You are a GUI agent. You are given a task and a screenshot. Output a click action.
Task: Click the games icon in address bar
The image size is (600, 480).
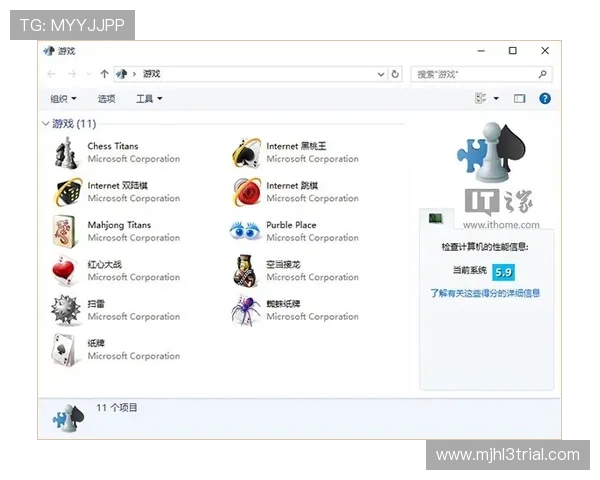click(x=122, y=74)
